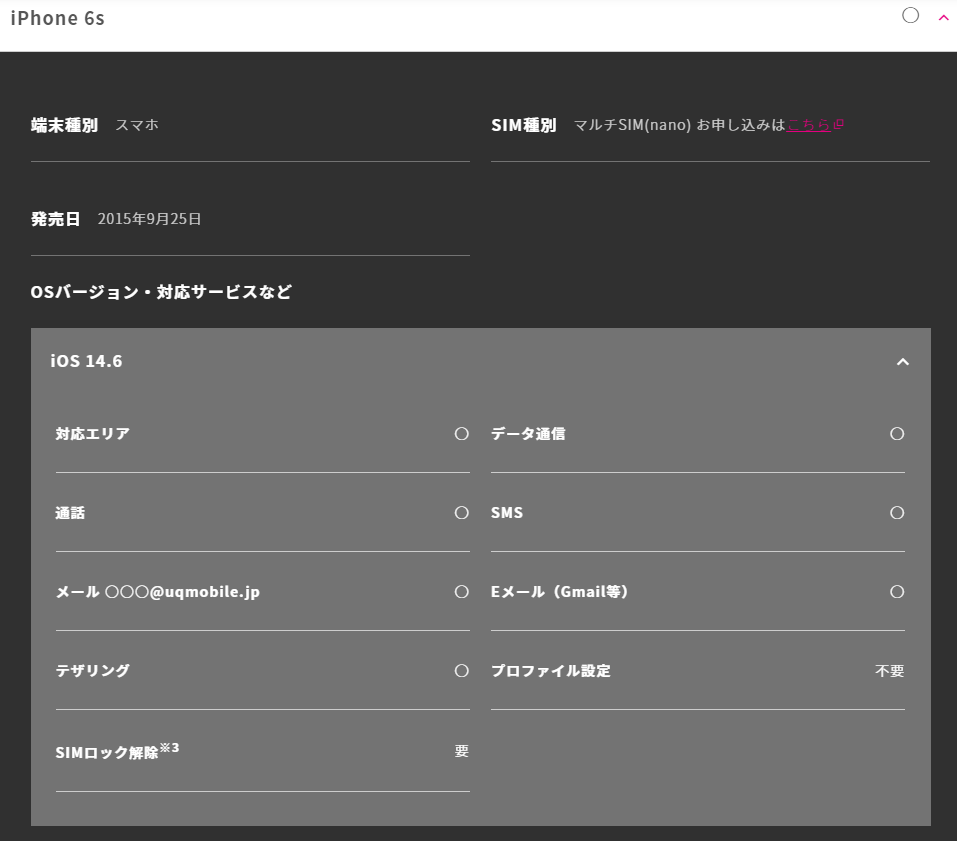957x841 pixels.
Task: Collapse the iOS 14.6 panel with white chevron
Action: [902, 361]
